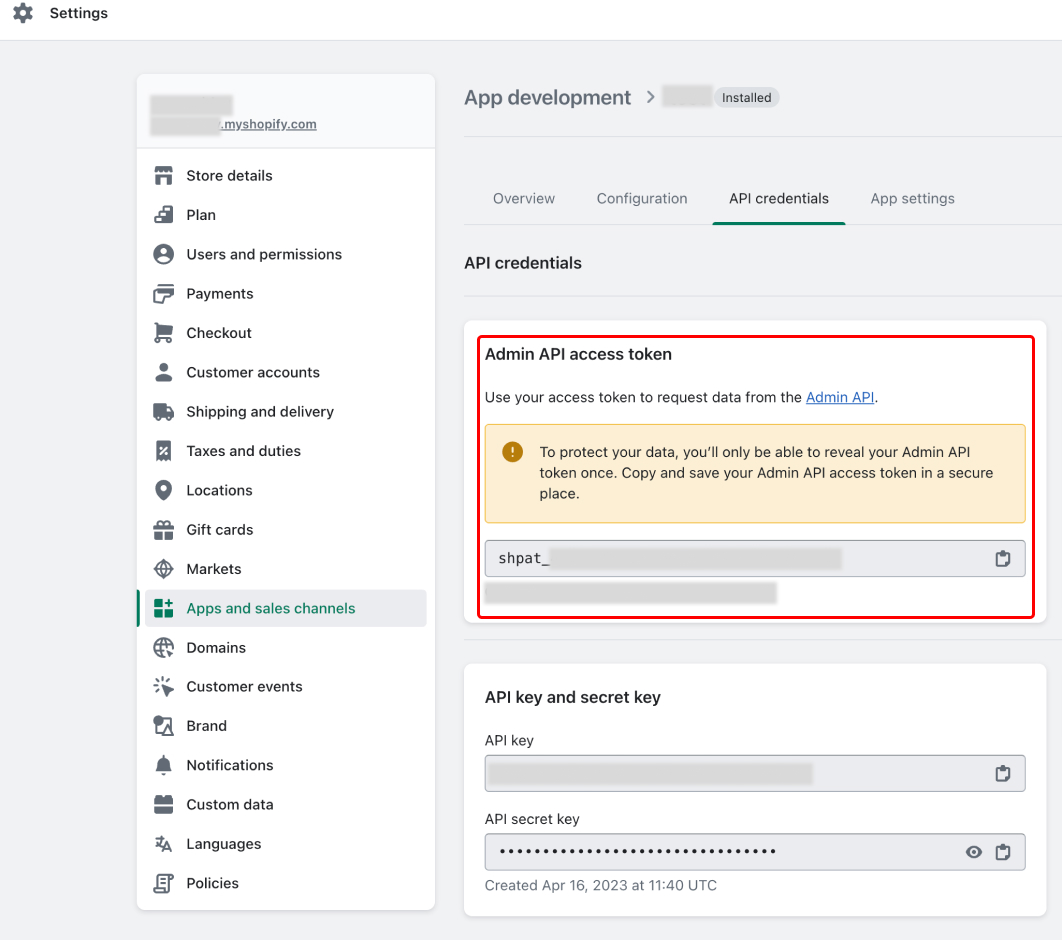
Task: Copy the Admin API access token
Action: [1003, 559]
